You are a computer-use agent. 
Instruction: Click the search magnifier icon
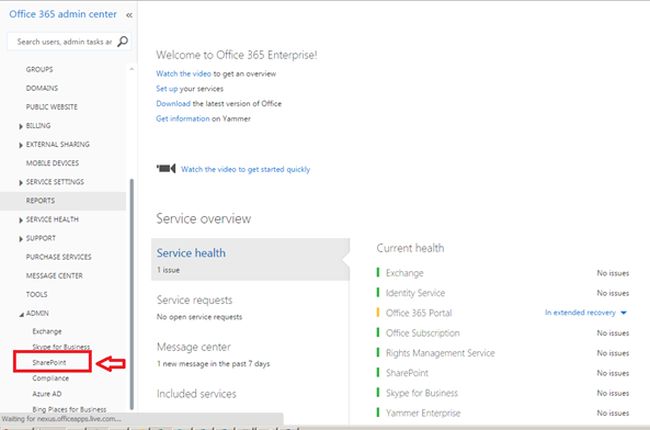click(x=123, y=41)
